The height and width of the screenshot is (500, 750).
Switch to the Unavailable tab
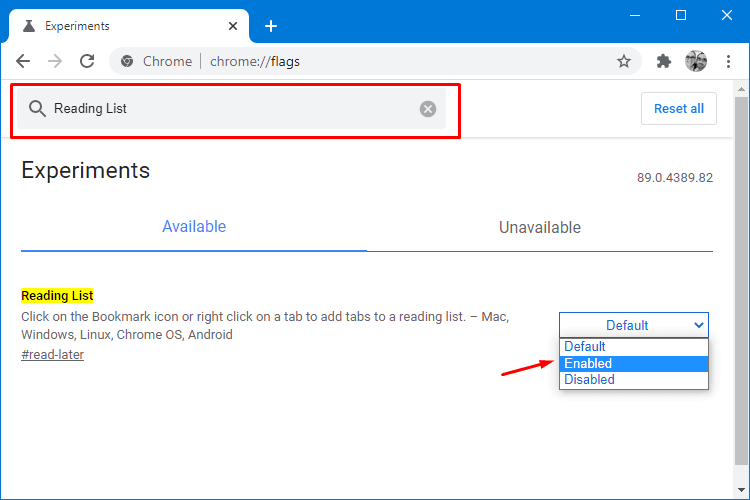[x=540, y=227]
